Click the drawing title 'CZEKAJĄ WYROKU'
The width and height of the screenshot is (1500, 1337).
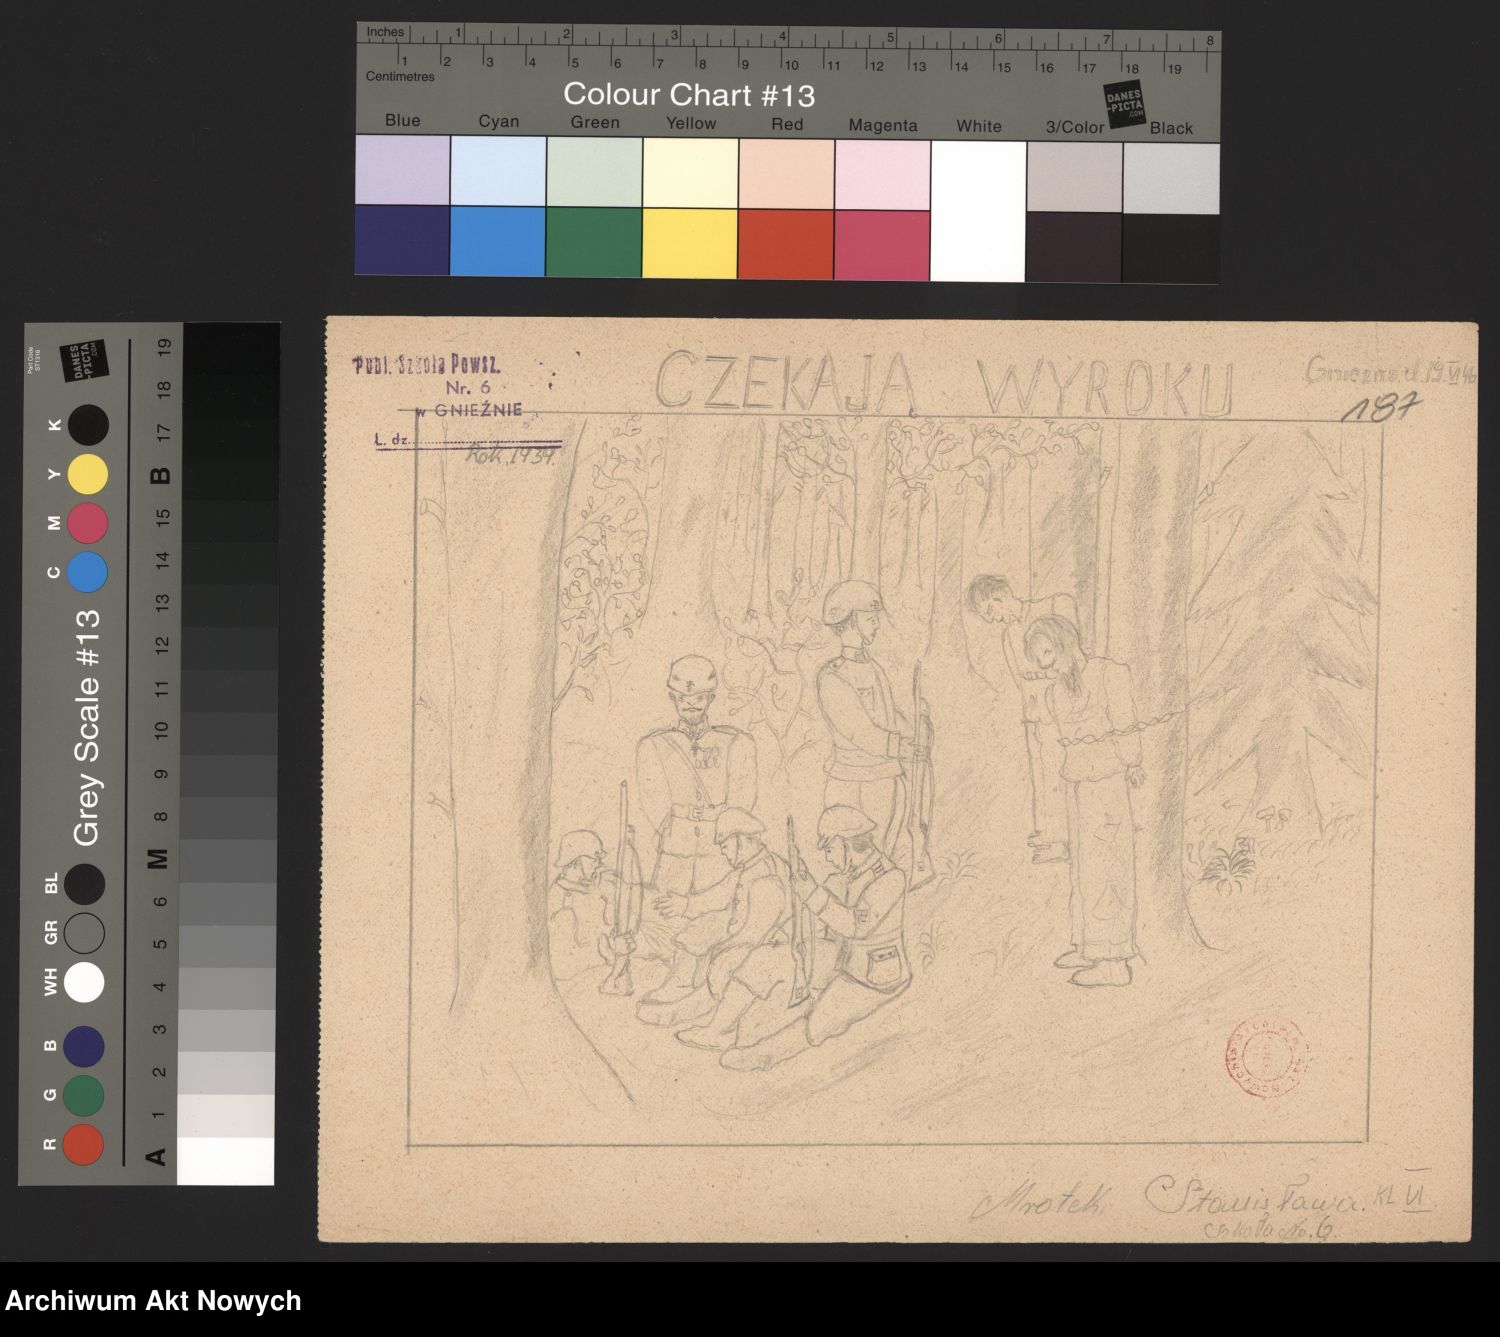click(x=944, y=382)
